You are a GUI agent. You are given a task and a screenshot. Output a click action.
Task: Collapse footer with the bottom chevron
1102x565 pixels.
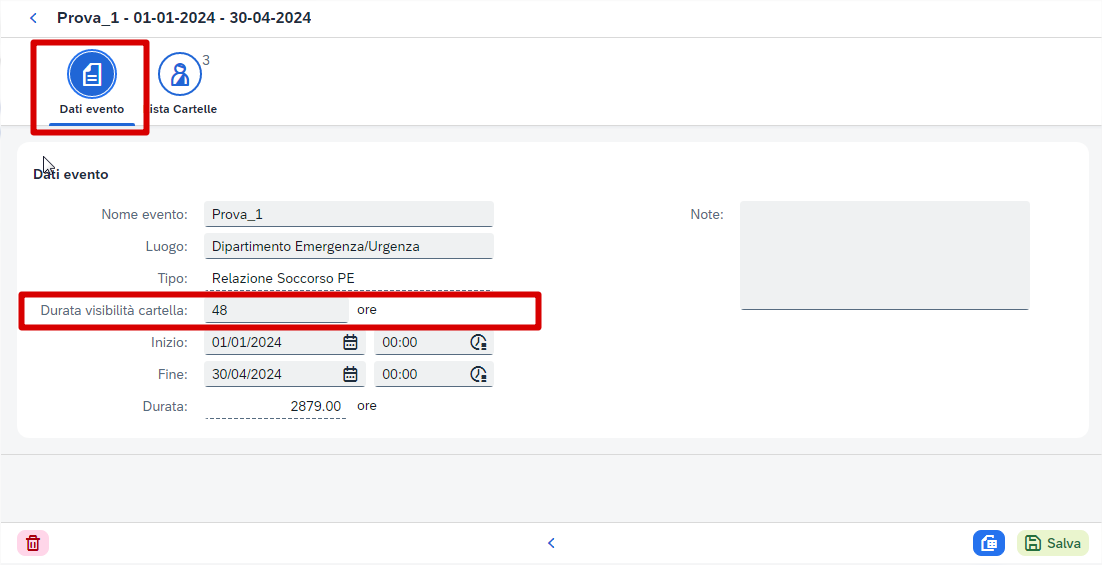point(551,543)
